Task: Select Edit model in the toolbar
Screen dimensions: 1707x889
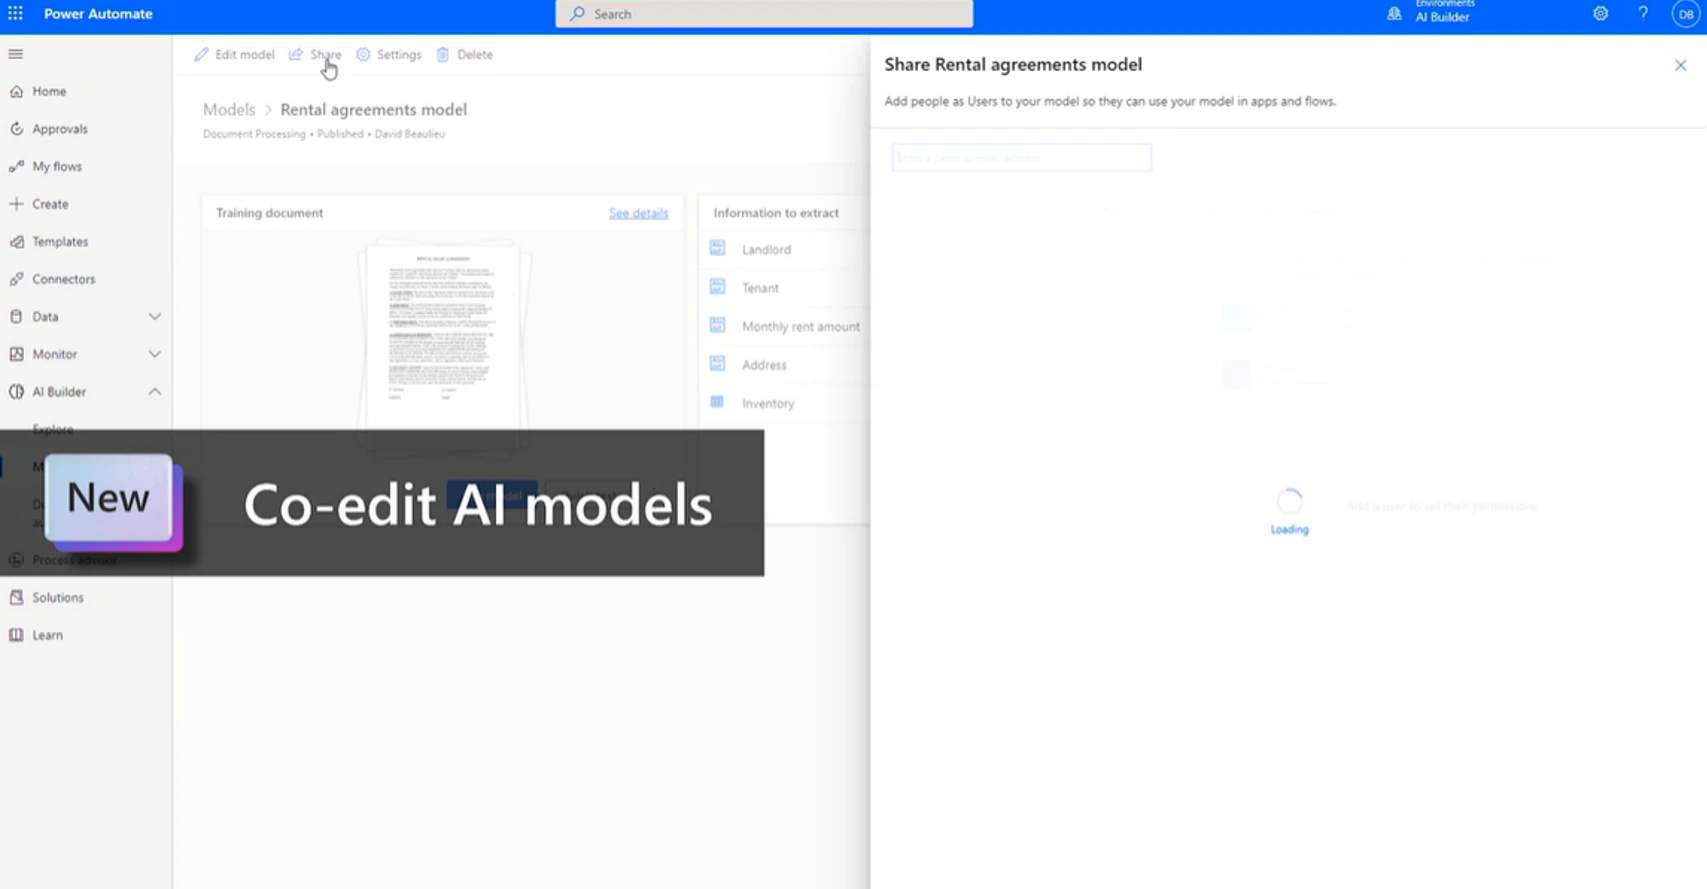Action: point(234,55)
